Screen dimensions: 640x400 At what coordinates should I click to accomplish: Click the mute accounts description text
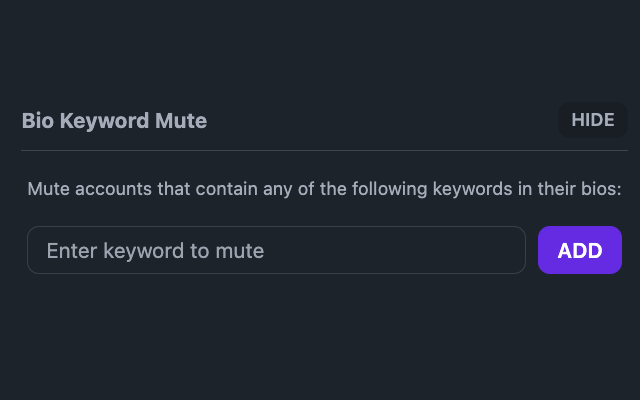click(x=324, y=189)
